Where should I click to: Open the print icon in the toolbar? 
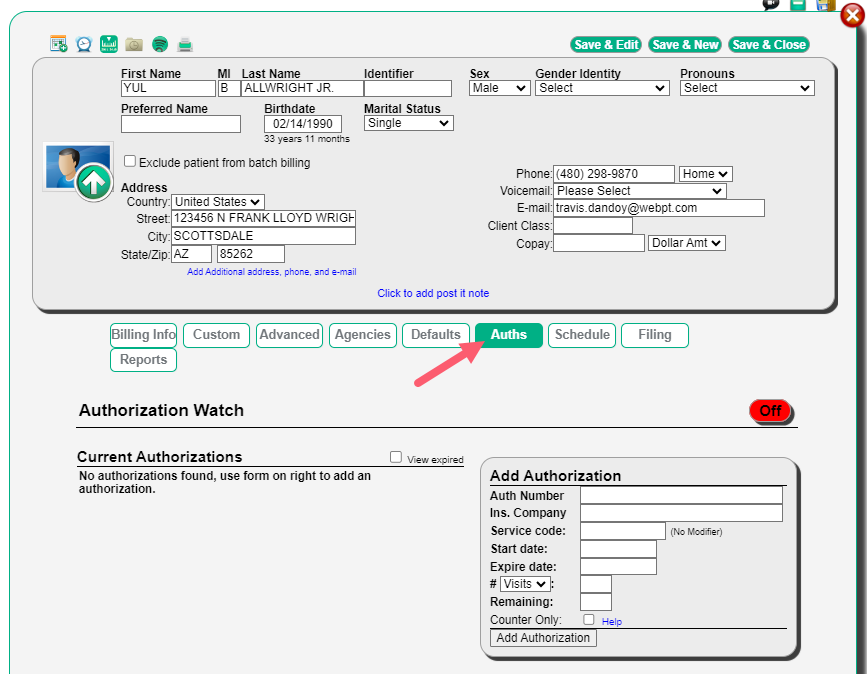pos(185,43)
